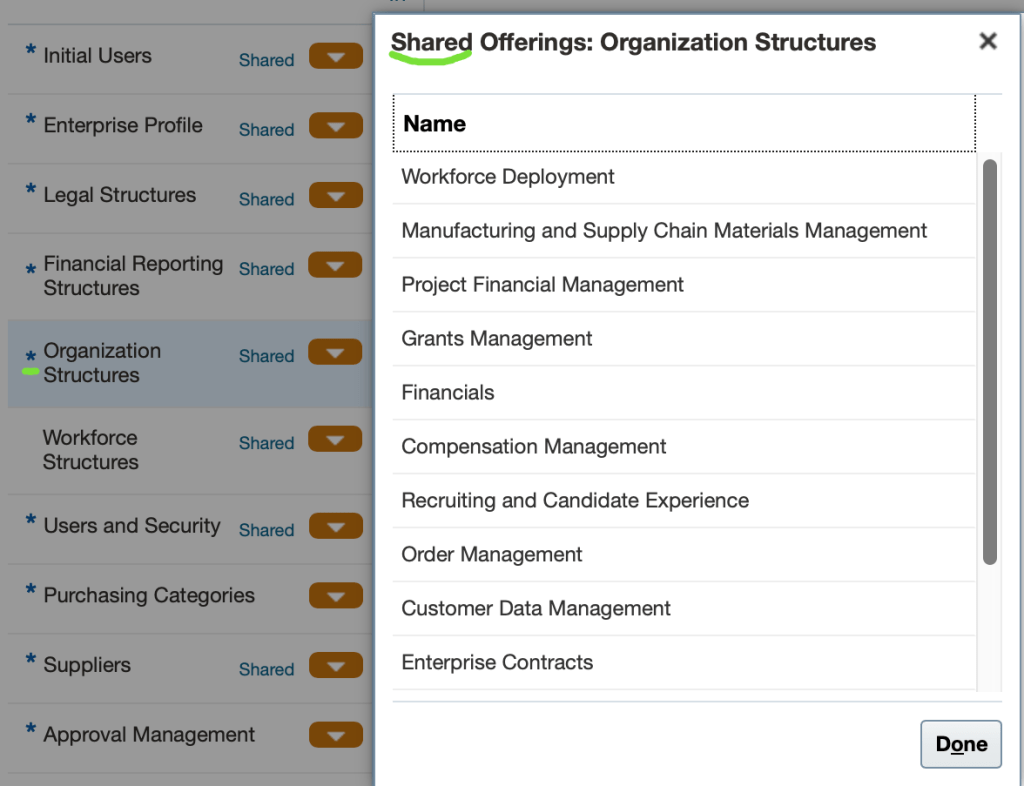This screenshot has width=1024, height=786.
Task: Click Users and Security arrow icon
Action: click(335, 527)
